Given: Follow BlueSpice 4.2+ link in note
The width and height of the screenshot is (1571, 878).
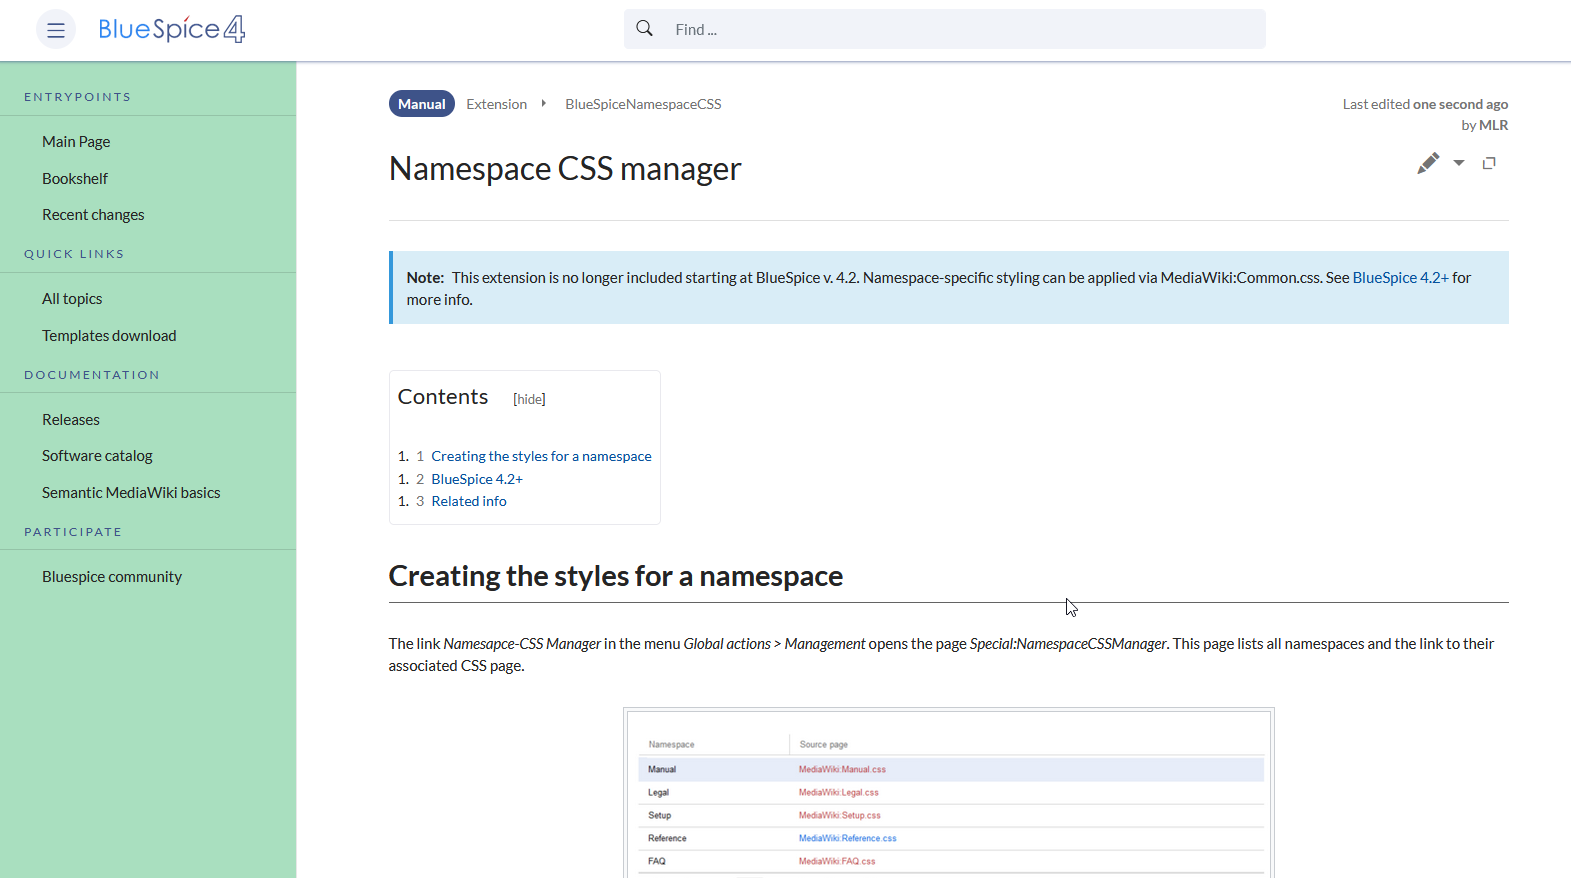Looking at the screenshot, I should pyautogui.click(x=1400, y=278).
